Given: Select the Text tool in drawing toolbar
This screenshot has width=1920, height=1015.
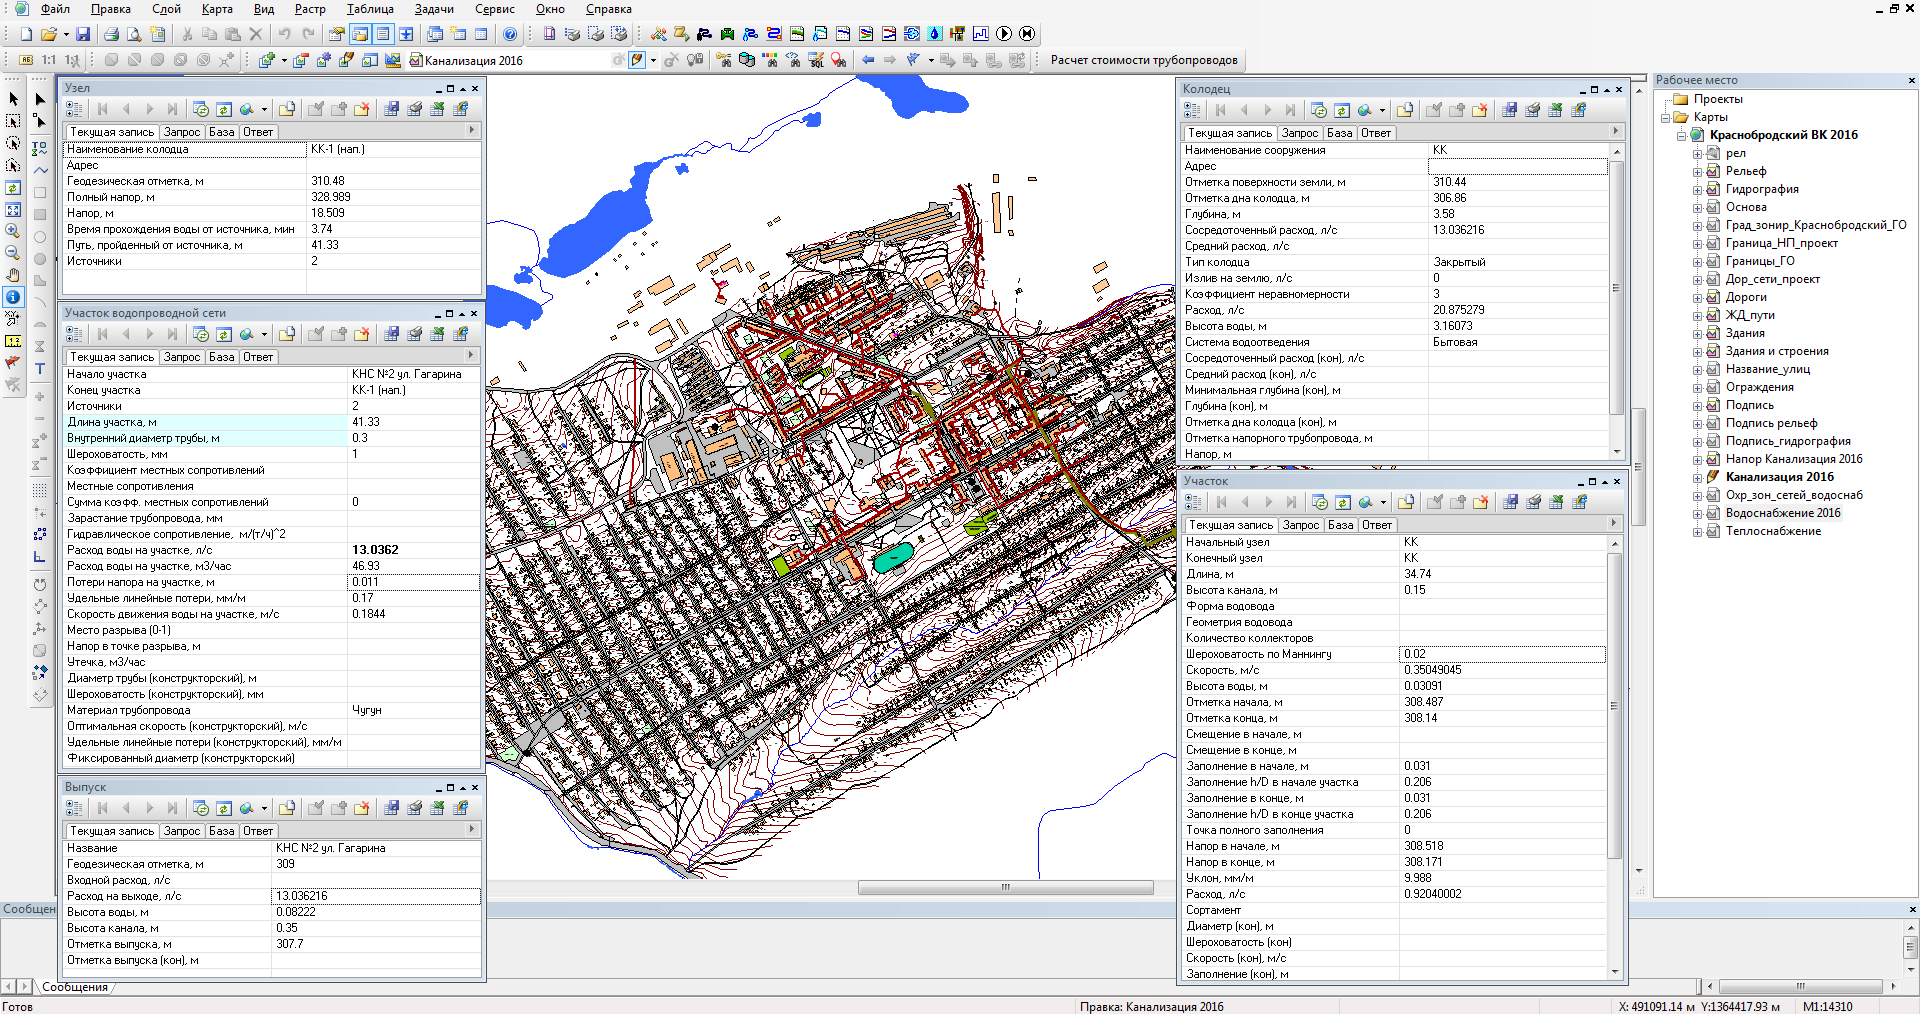Looking at the screenshot, I should point(40,369).
